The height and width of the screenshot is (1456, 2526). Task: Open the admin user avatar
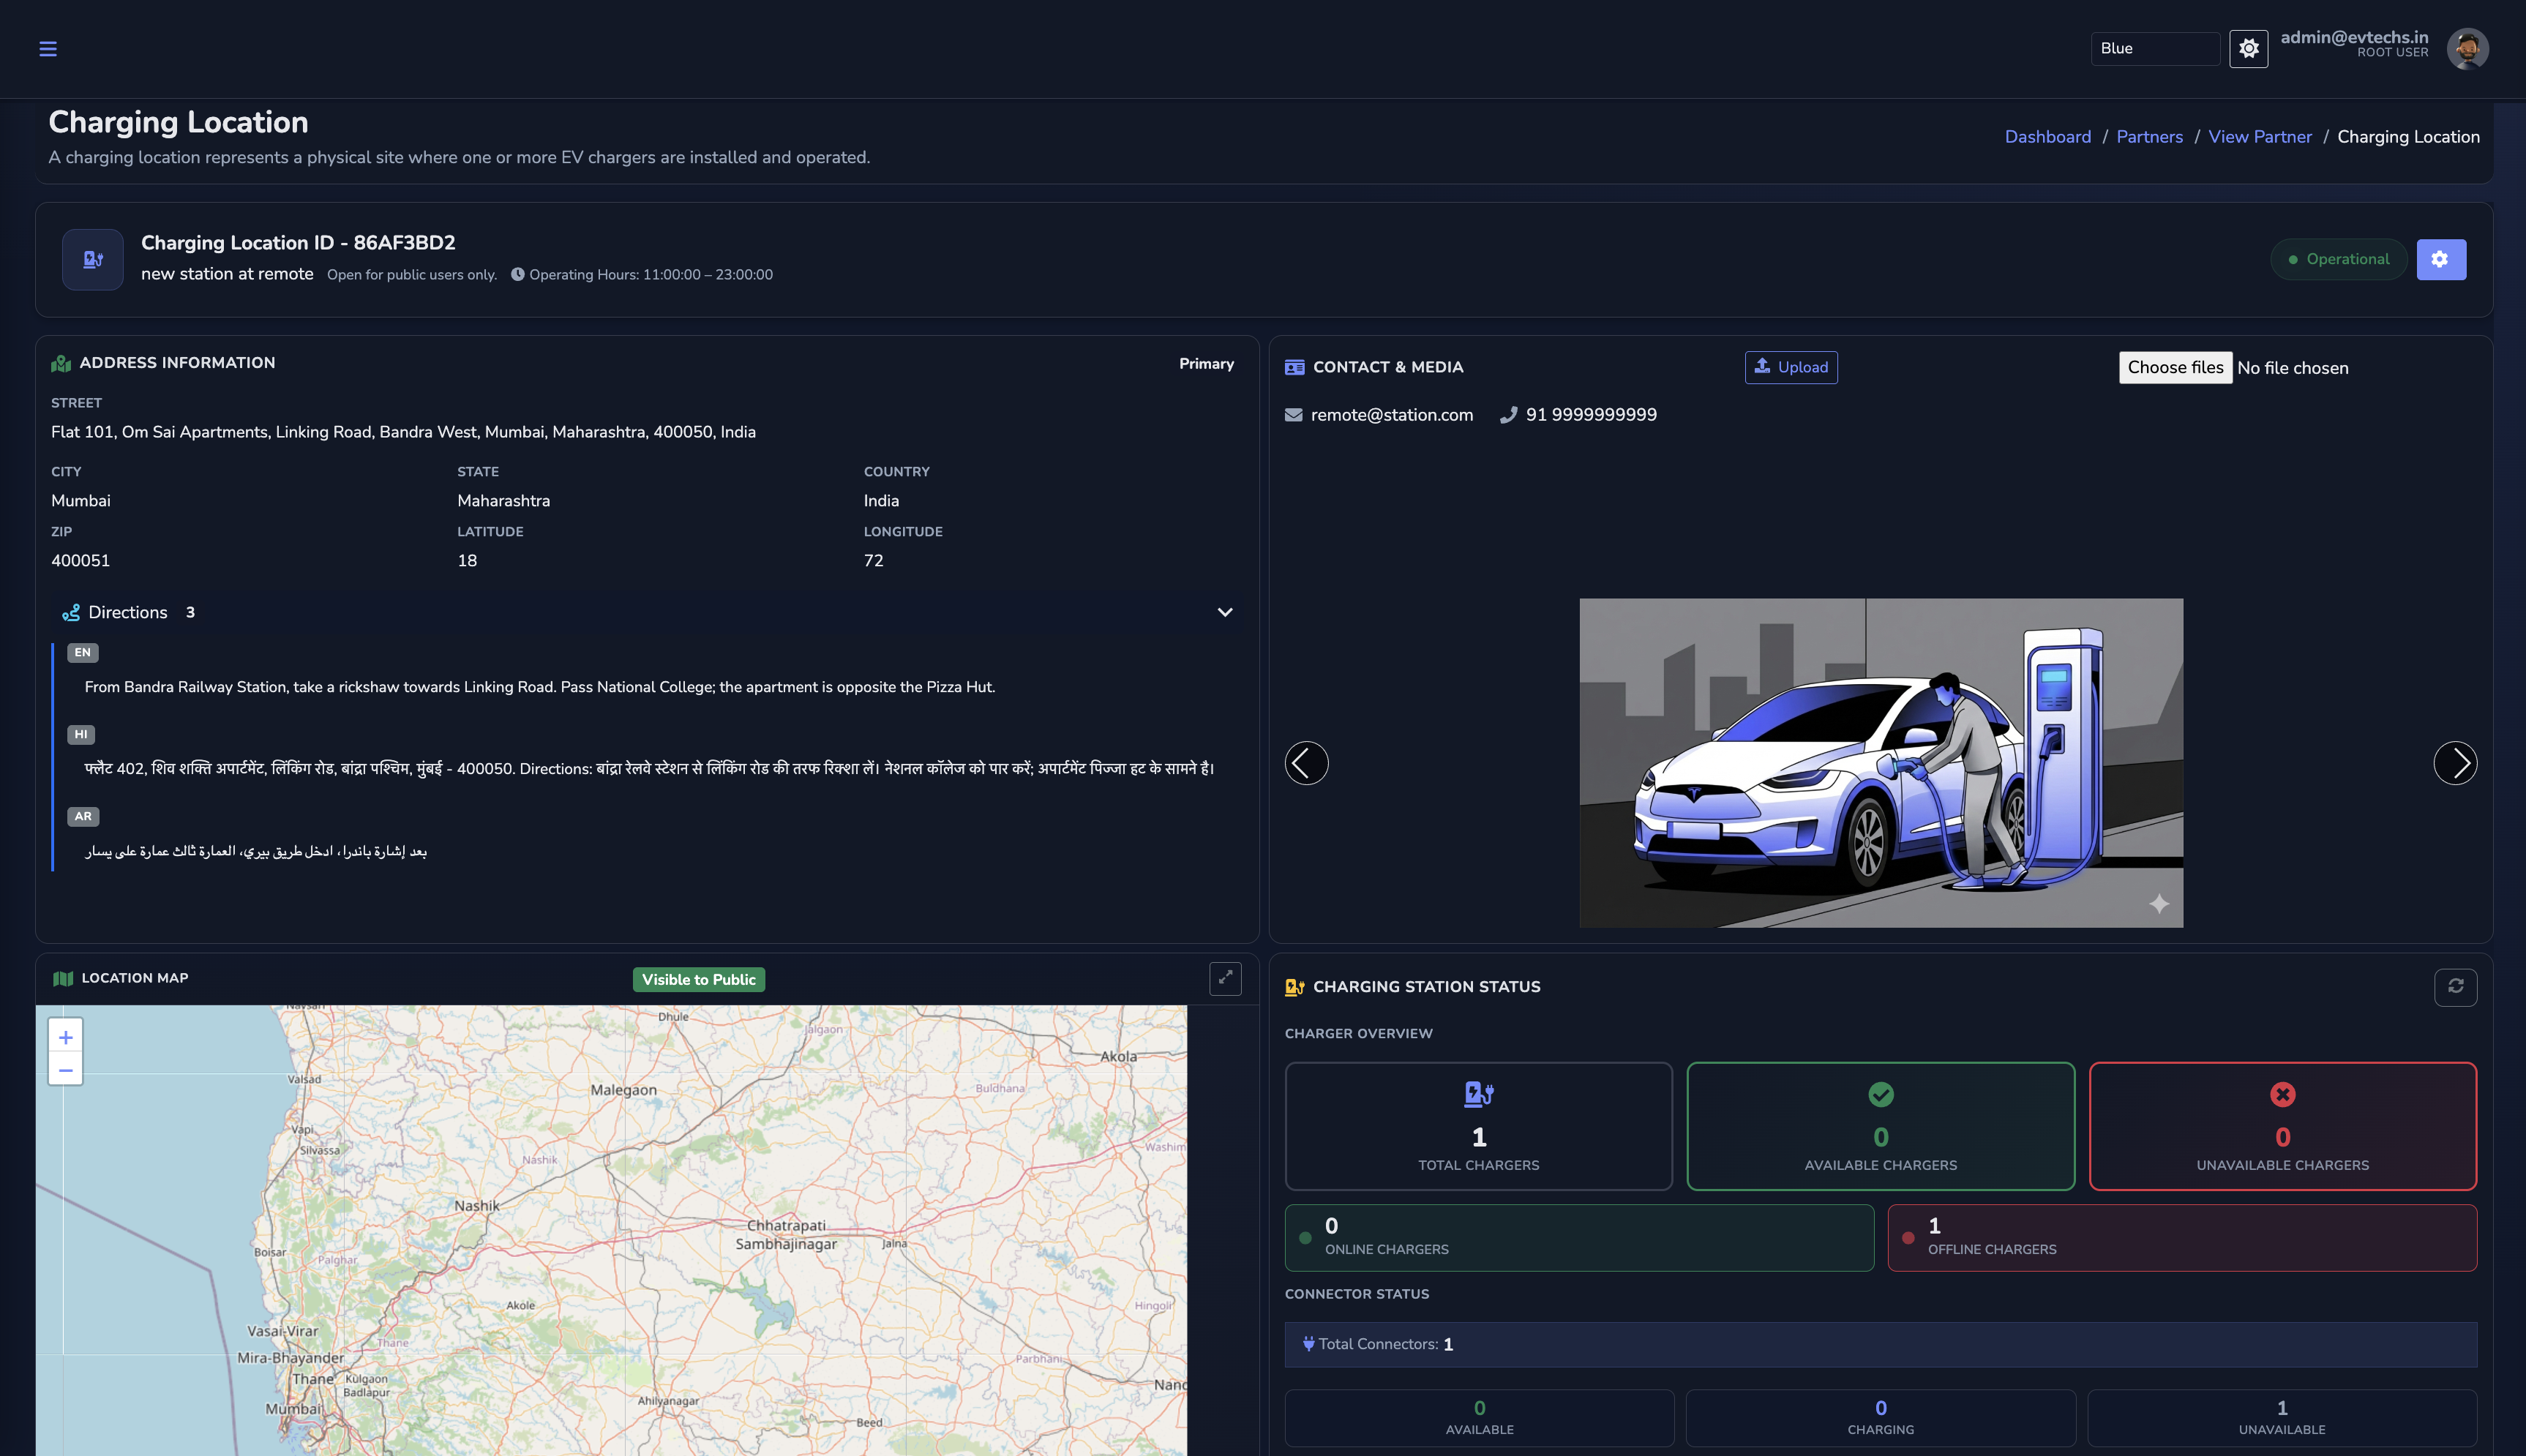(2467, 48)
